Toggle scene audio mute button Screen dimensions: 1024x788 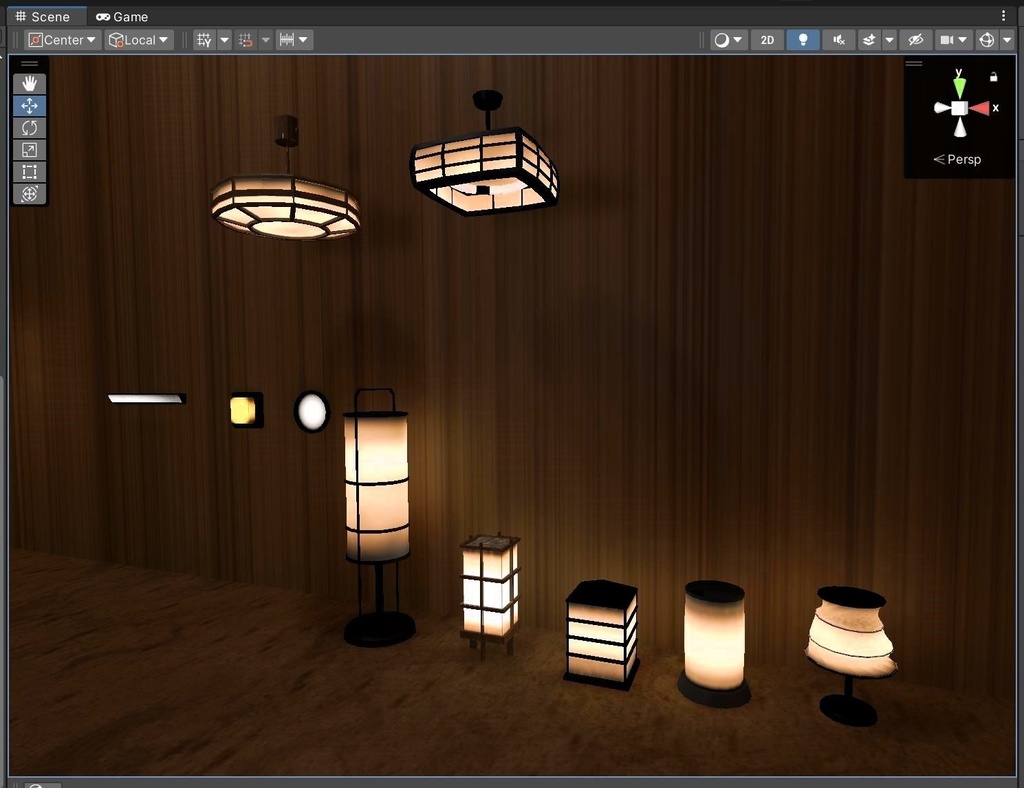point(839,40)
